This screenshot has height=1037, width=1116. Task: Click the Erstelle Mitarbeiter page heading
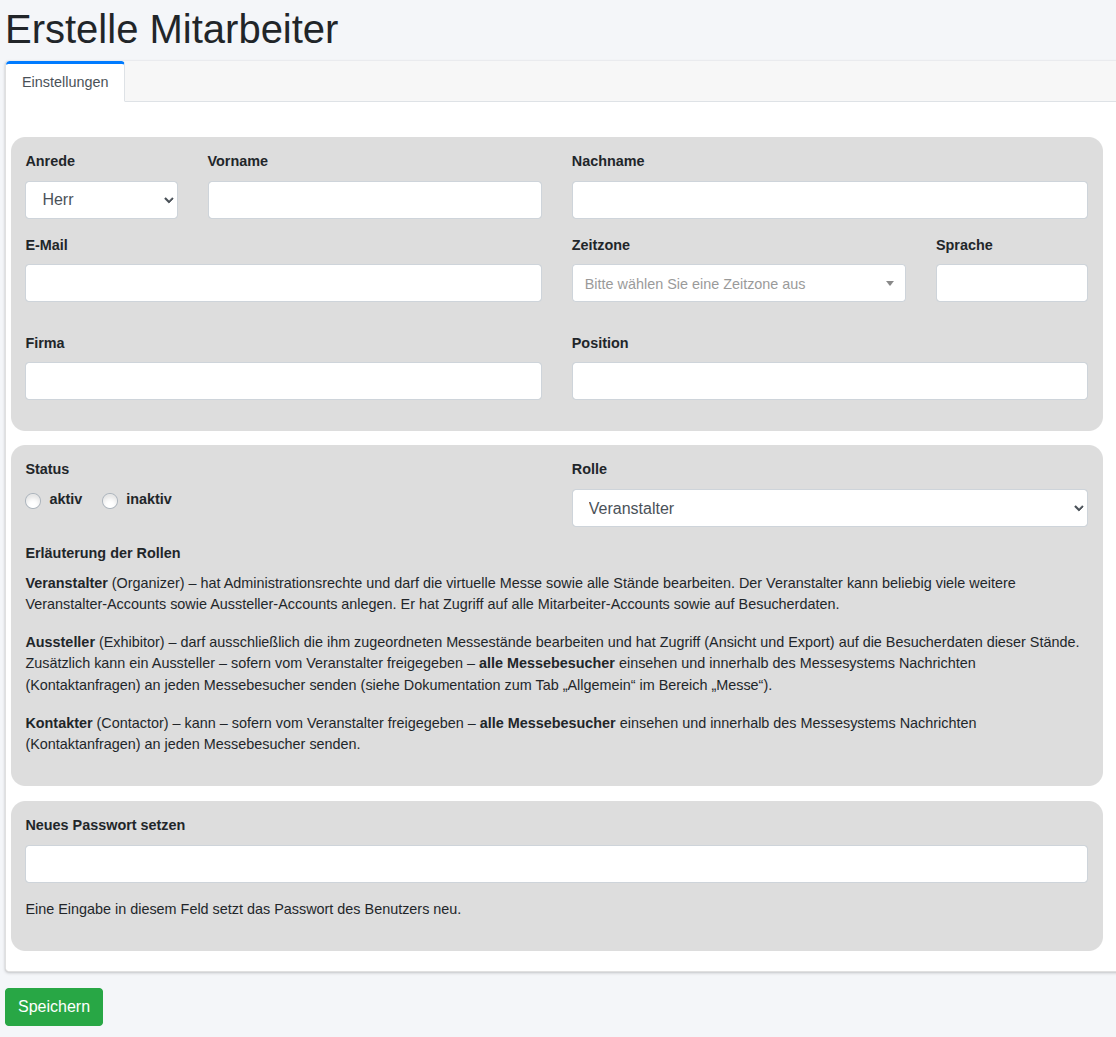tap(172, 30)
